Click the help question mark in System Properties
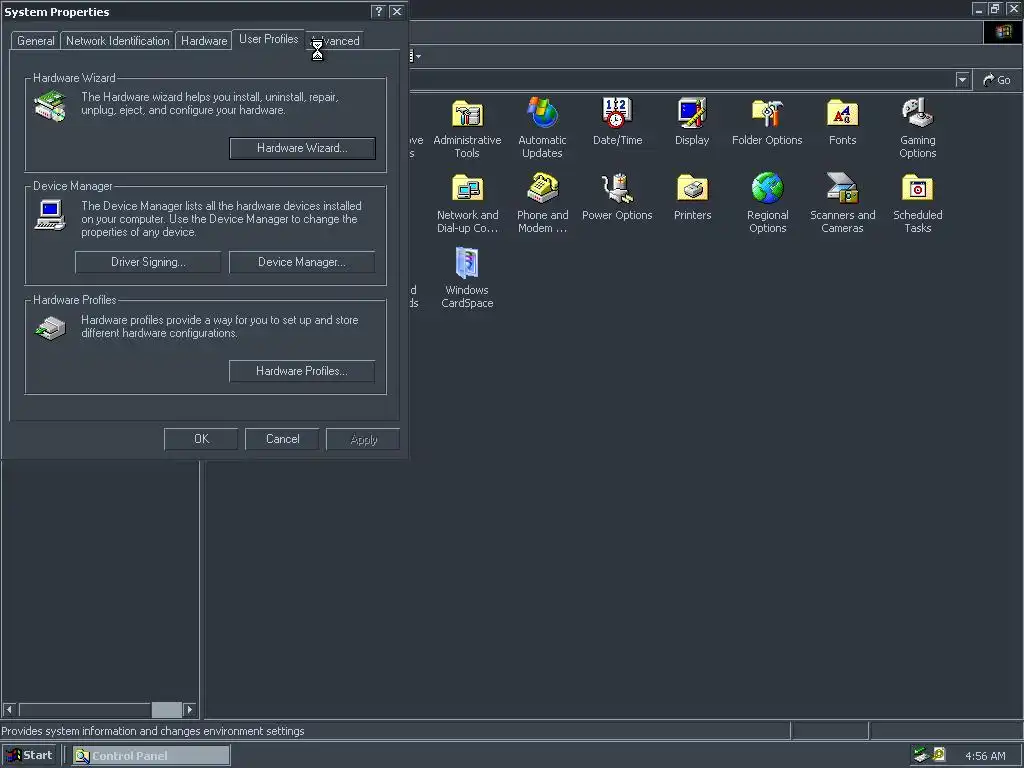This screenshot has width=1024, height=768. pyautogui.click(x=378, y=11)
